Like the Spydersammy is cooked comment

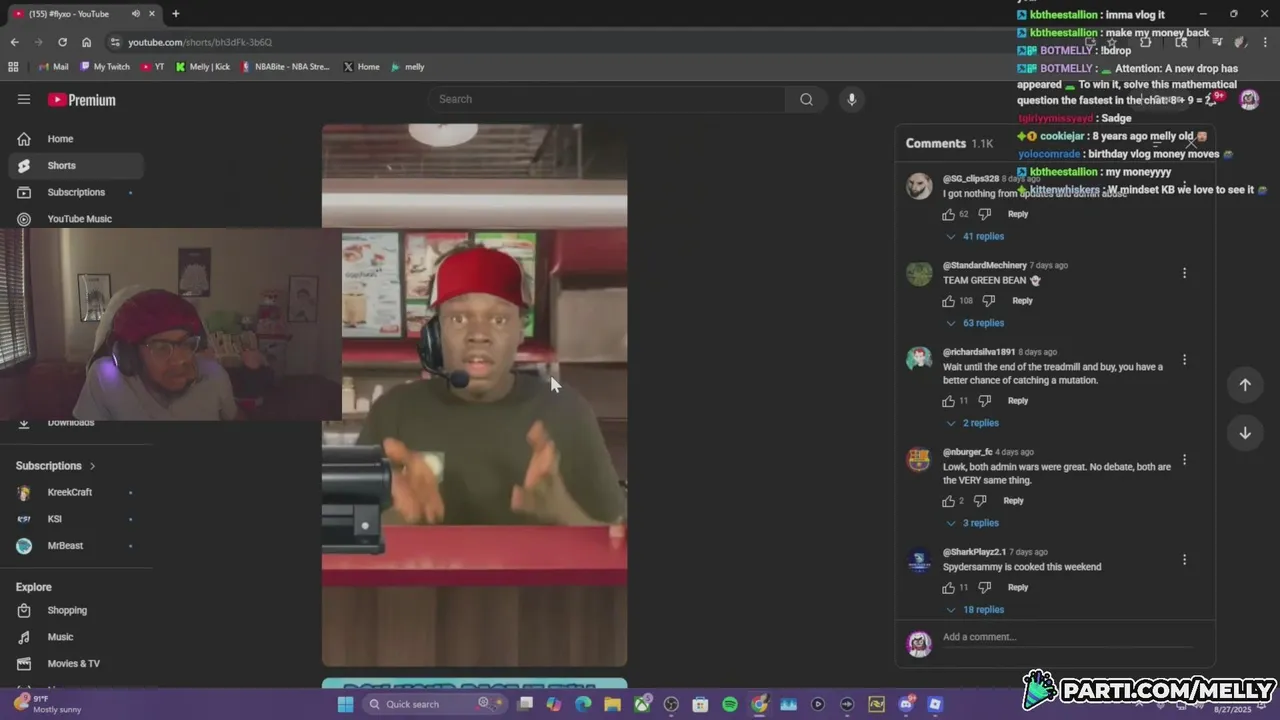(948, 588)
